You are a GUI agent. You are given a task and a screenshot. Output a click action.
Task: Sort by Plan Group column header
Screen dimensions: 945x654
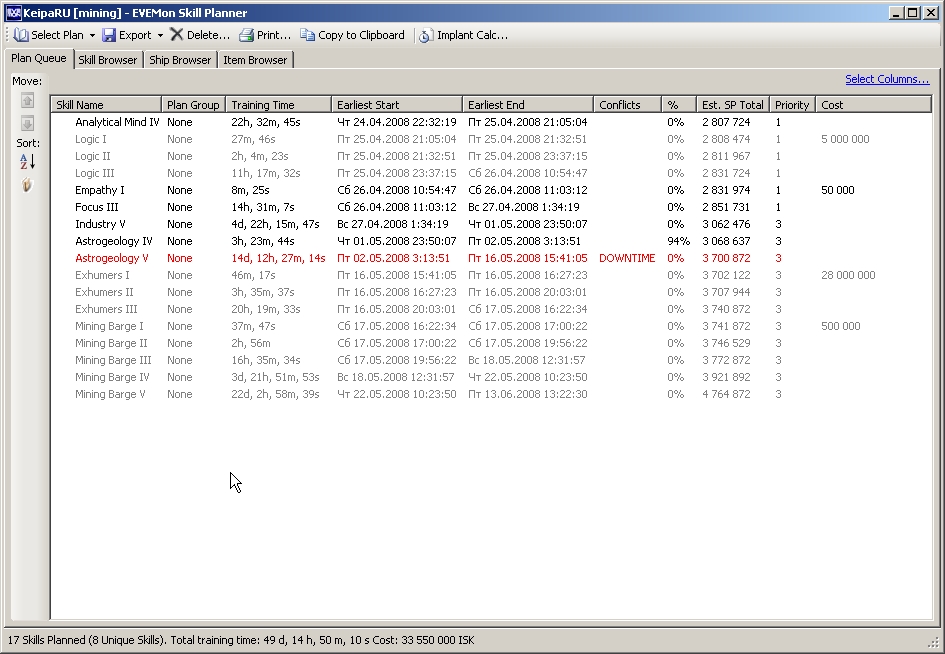coord(193,105)
